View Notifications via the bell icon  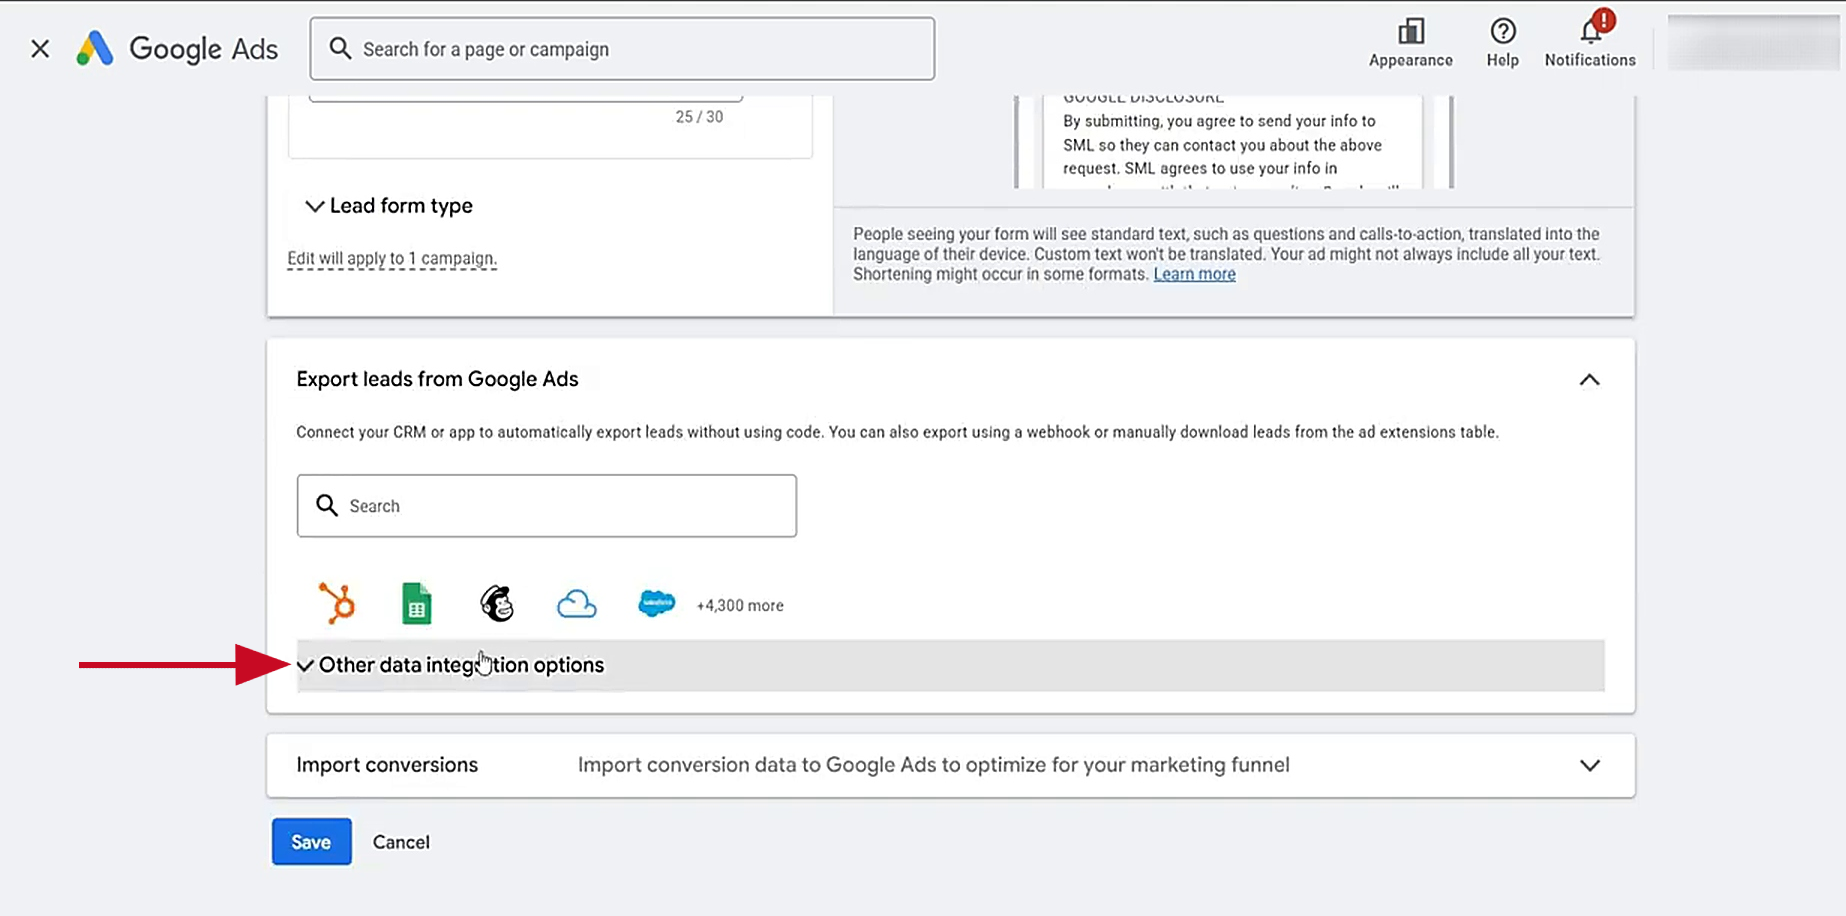(x=1590, y=43)
